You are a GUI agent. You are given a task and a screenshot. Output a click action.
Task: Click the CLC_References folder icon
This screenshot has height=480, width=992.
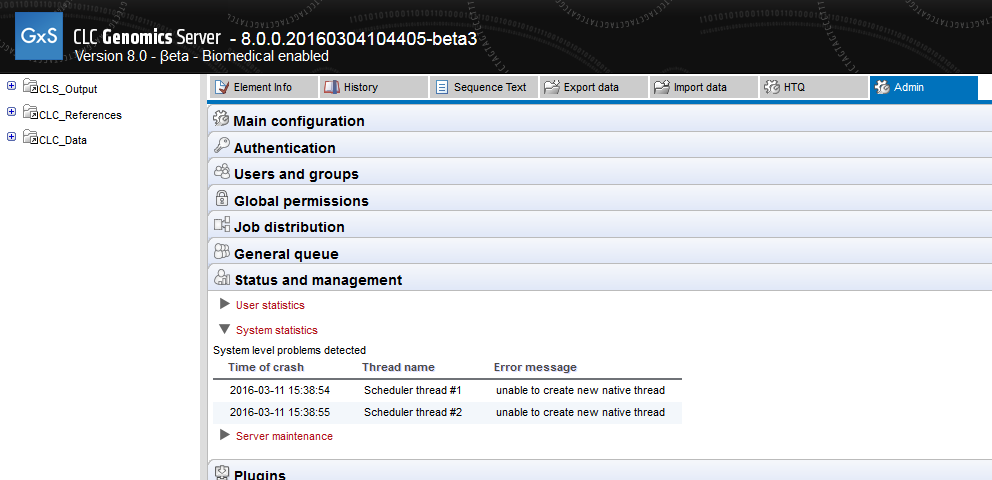click(x=30, y=113)
